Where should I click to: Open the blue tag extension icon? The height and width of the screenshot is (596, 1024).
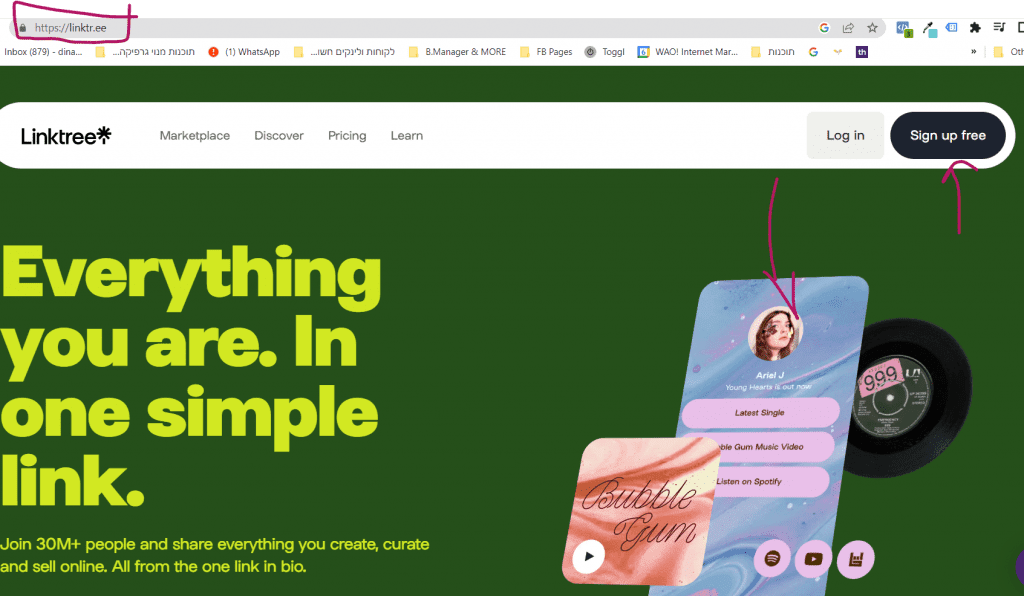pos(952,27)
